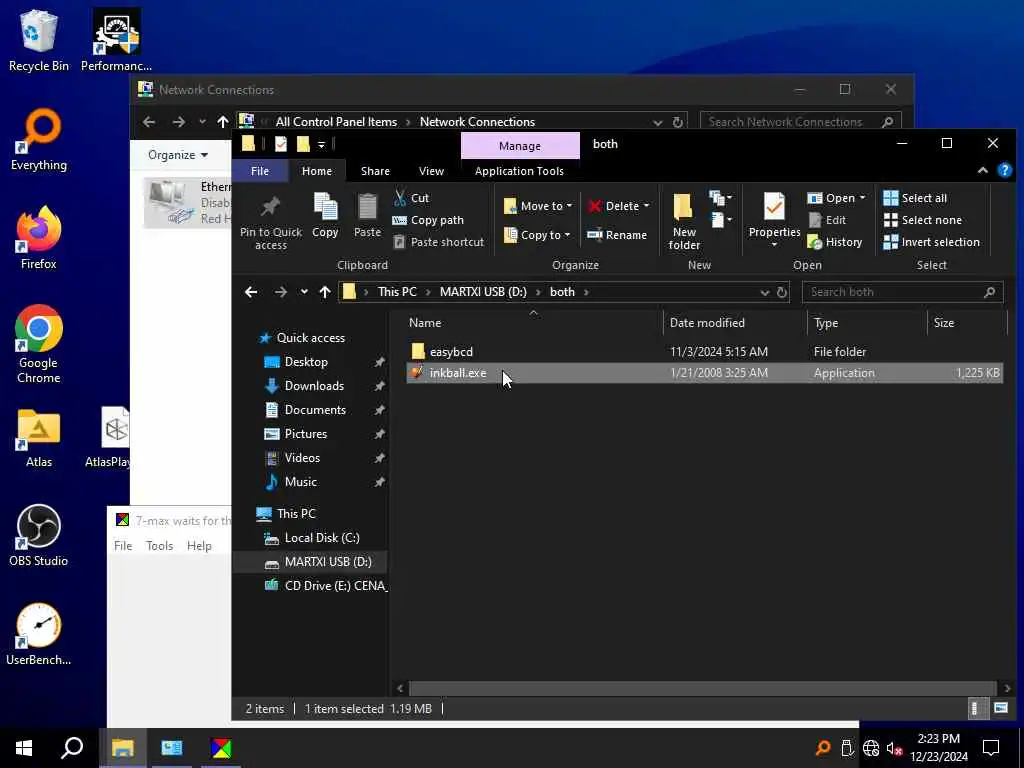Image resolution: width=1024 pixels, height=768 pixels.
Task: Open Organize menu in Network Connections window
Action: pyautogui.click(x=178, y=155)
